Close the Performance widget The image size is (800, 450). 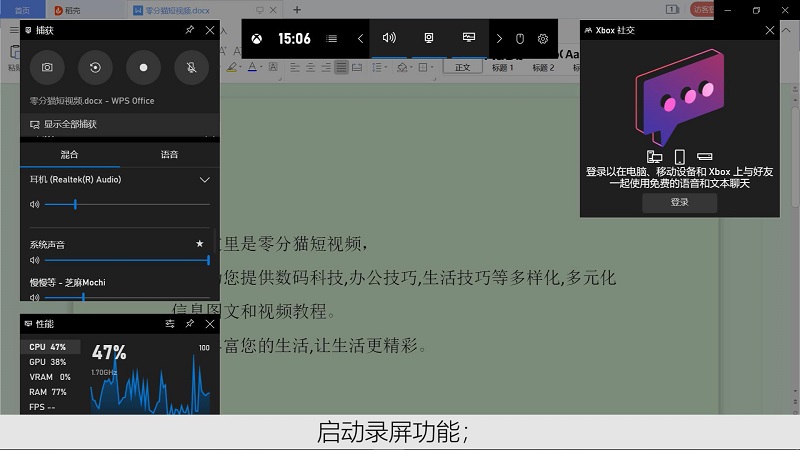point(210,324)
